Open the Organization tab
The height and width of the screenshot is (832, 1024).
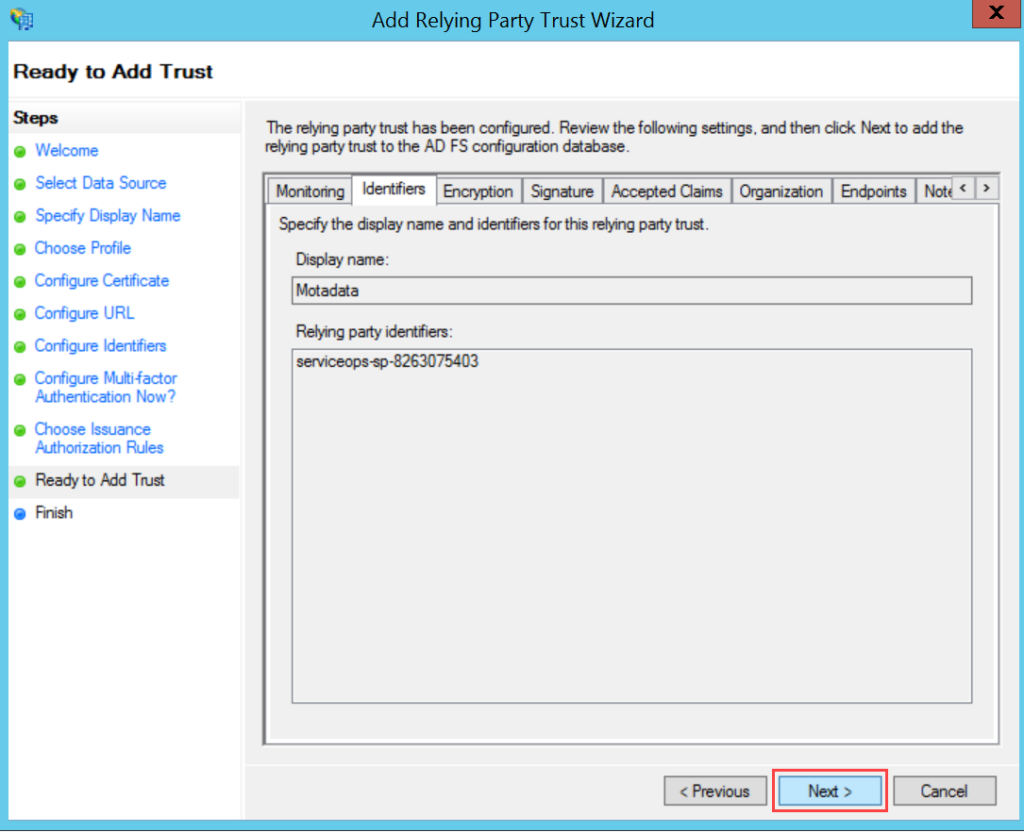(x=781, y=191)
